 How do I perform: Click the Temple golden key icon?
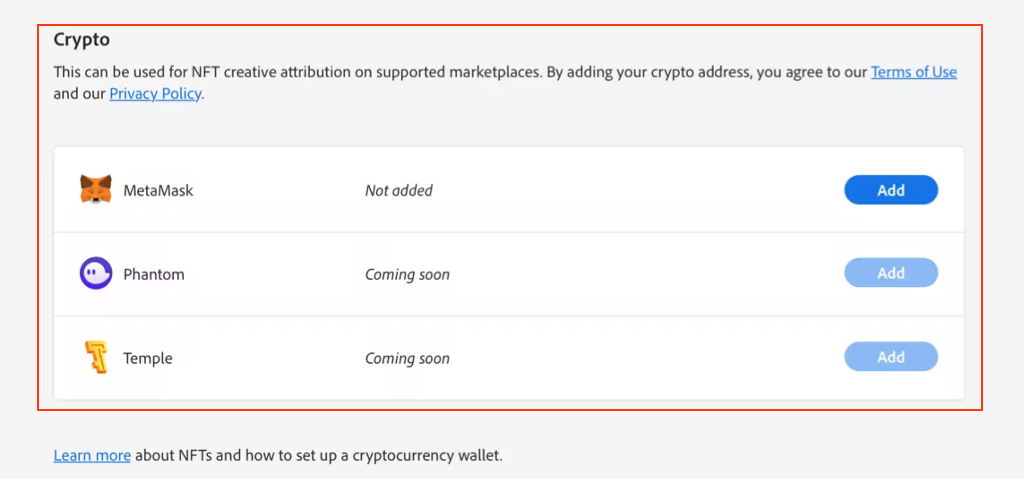click(x=96, y=358)
